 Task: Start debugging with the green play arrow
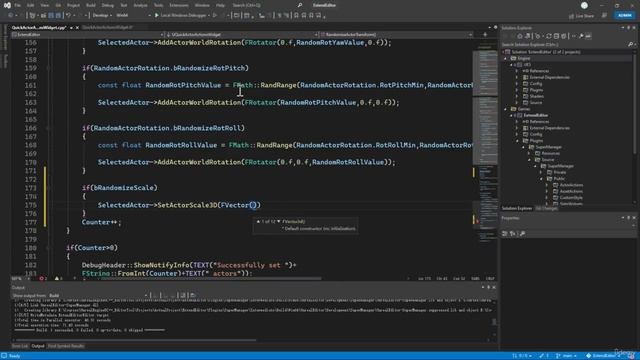tap(157, 15)
